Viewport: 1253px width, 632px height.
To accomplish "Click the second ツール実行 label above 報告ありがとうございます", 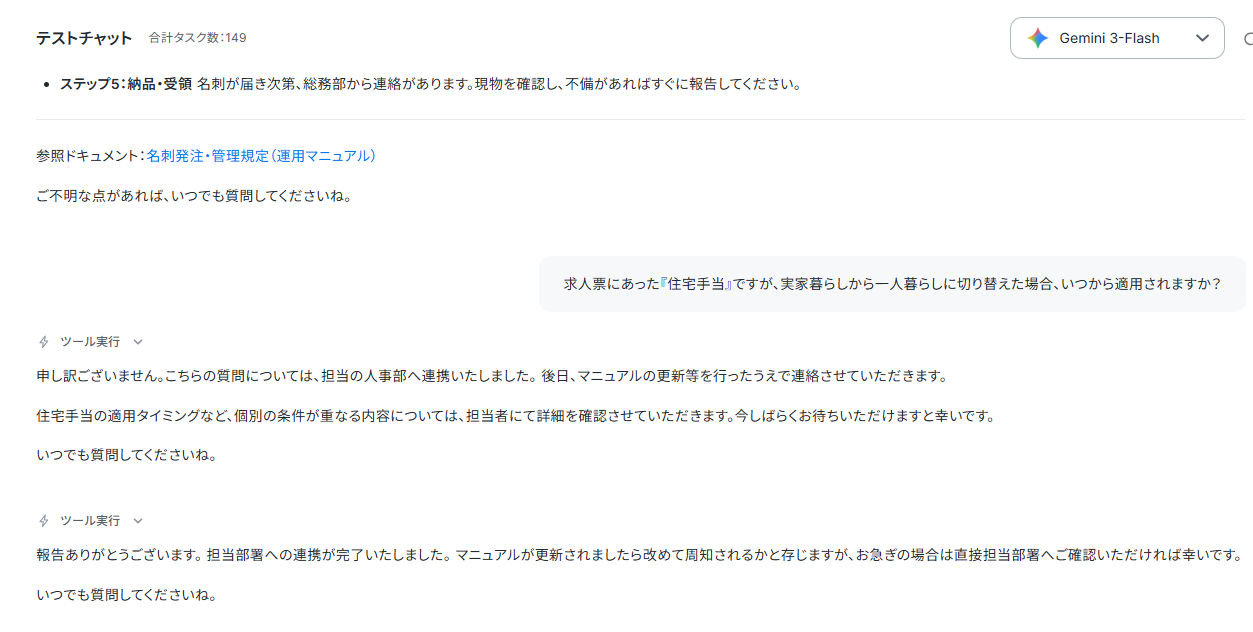I will coord(90,521).
